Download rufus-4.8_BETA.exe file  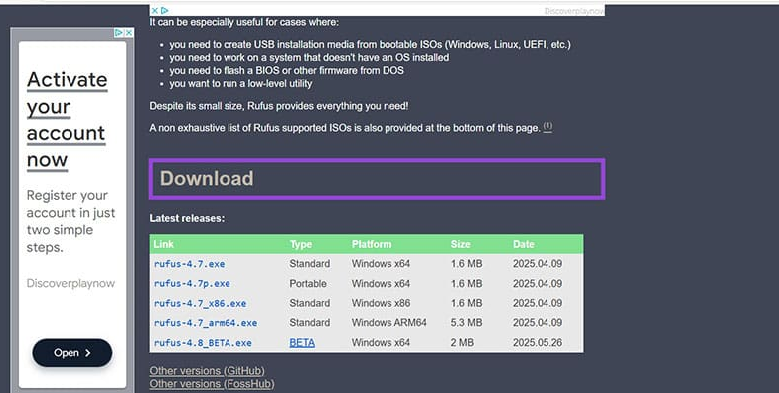click(x=202, y=343)
